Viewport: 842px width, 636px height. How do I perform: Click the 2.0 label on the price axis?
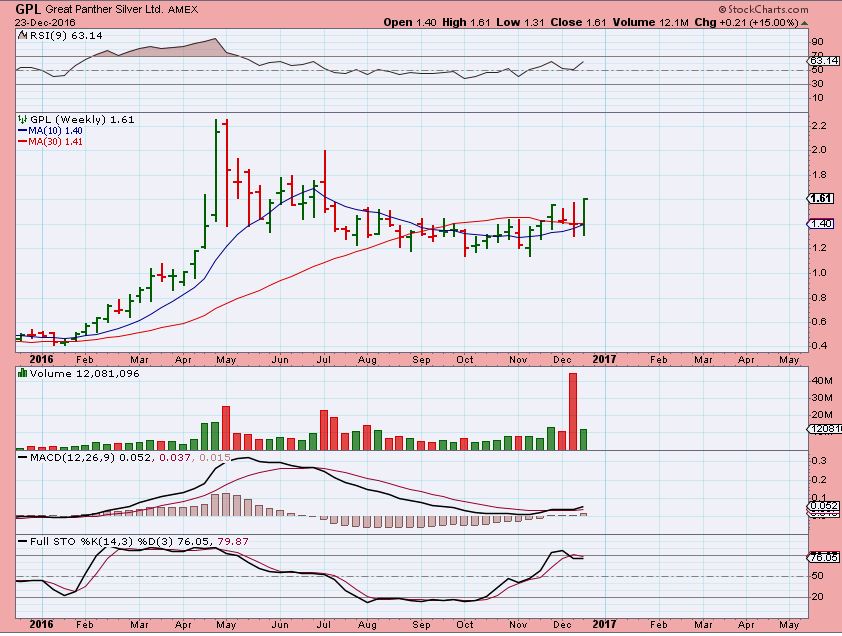click(x=819, y=150)
